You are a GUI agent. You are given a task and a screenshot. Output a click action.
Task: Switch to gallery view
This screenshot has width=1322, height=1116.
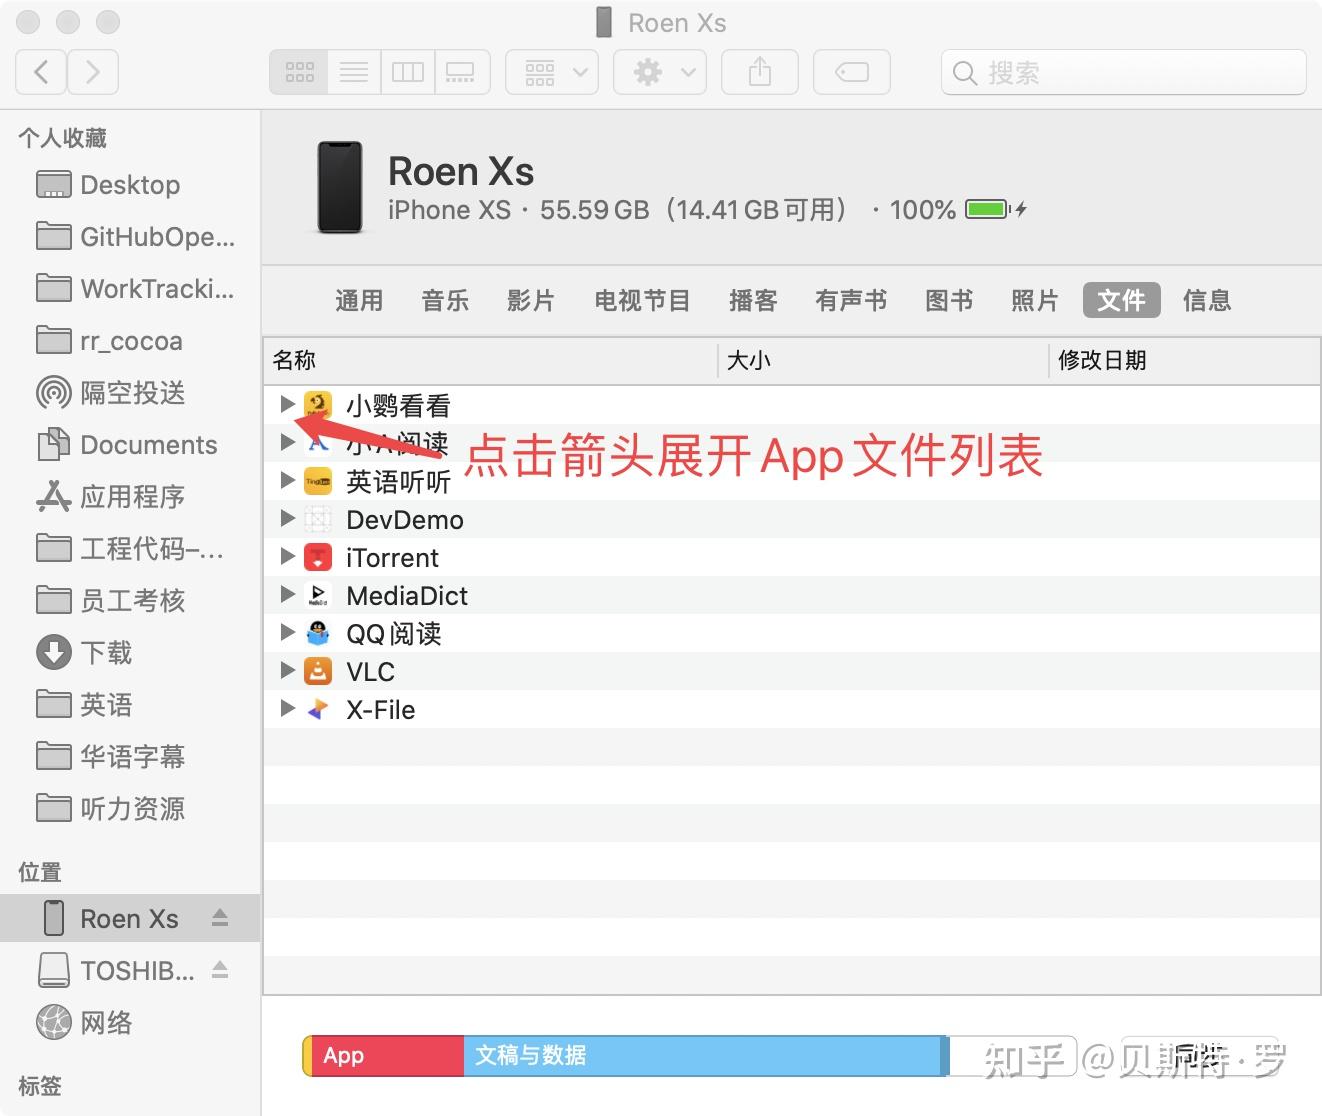[x=461, y=72]
